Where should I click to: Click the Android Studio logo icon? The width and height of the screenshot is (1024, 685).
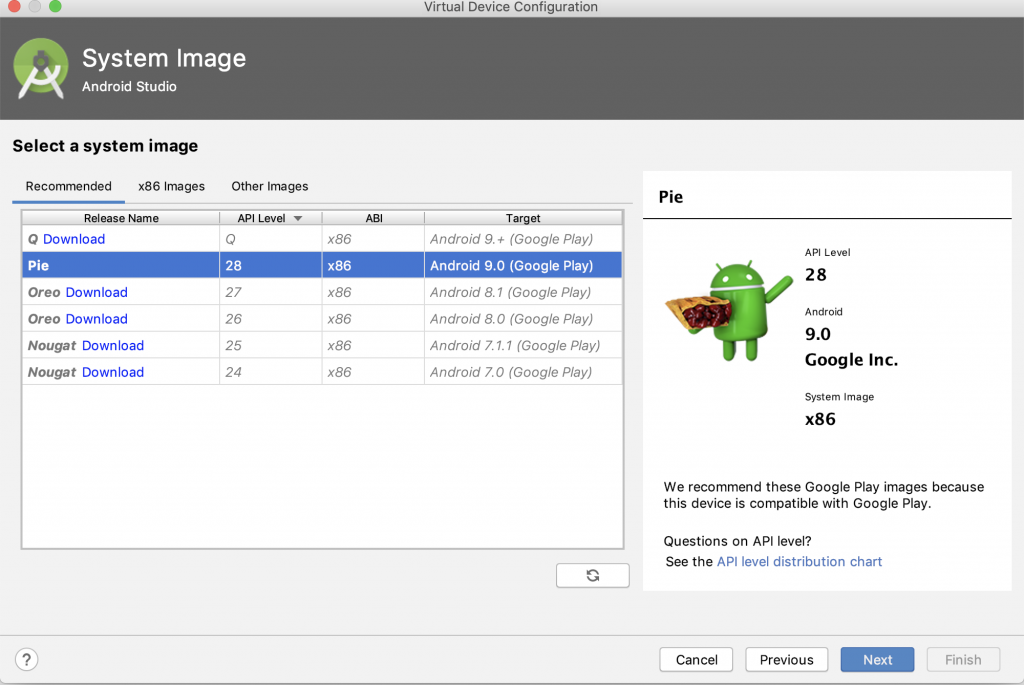point(41,68)
